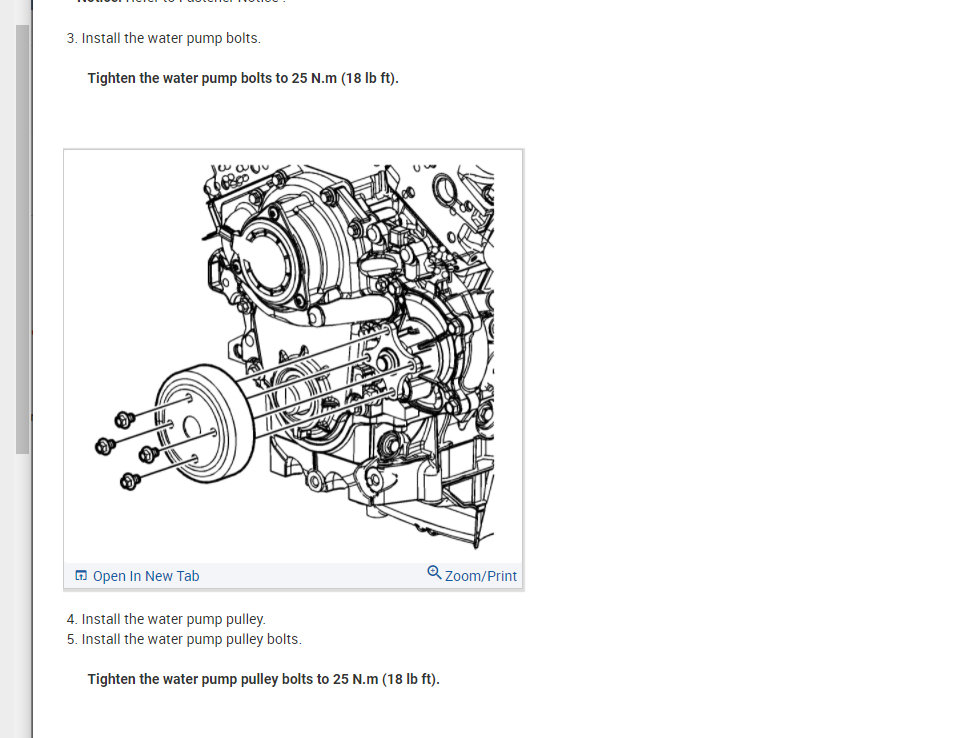This screenshot has height=738, width=963.
Task: Click the pulley bolts torque specification text
Action: 263,679
